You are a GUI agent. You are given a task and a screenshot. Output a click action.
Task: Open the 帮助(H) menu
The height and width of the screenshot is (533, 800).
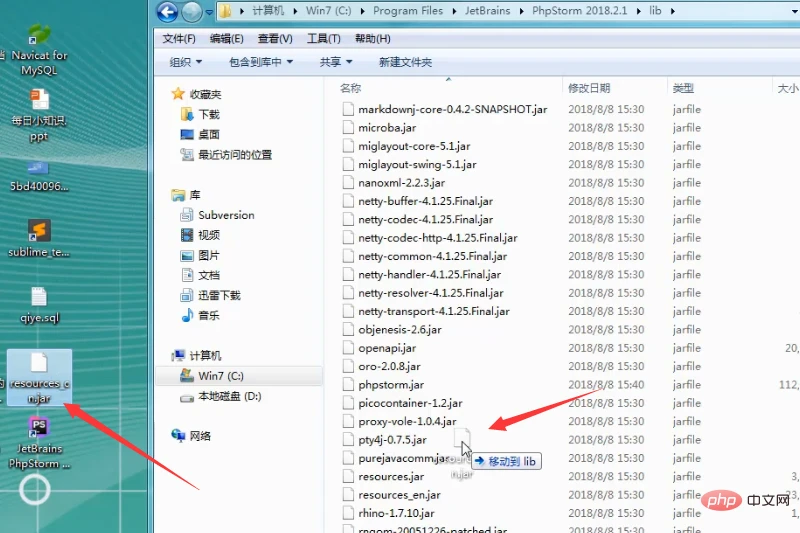[x=372, y=39]
